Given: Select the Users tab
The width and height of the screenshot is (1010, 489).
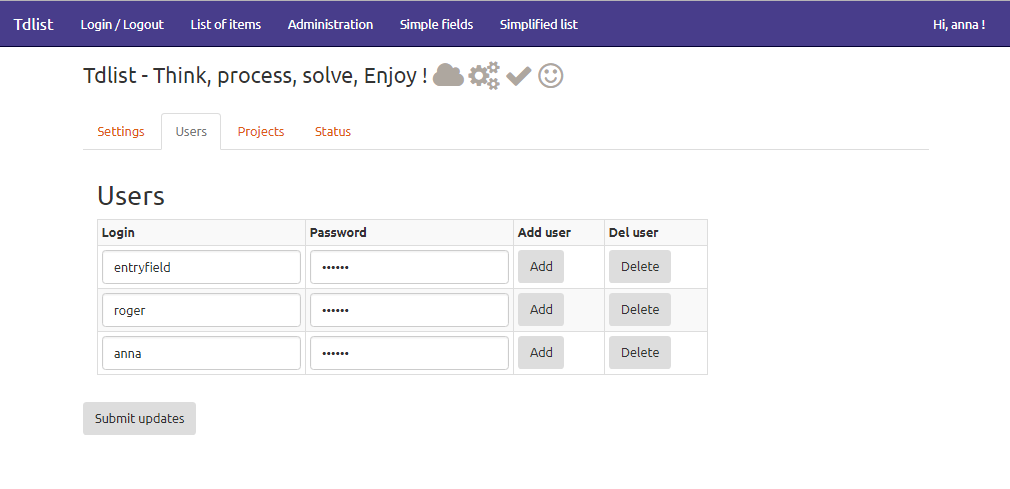Looking at the screenshot, I should (191, 131).
